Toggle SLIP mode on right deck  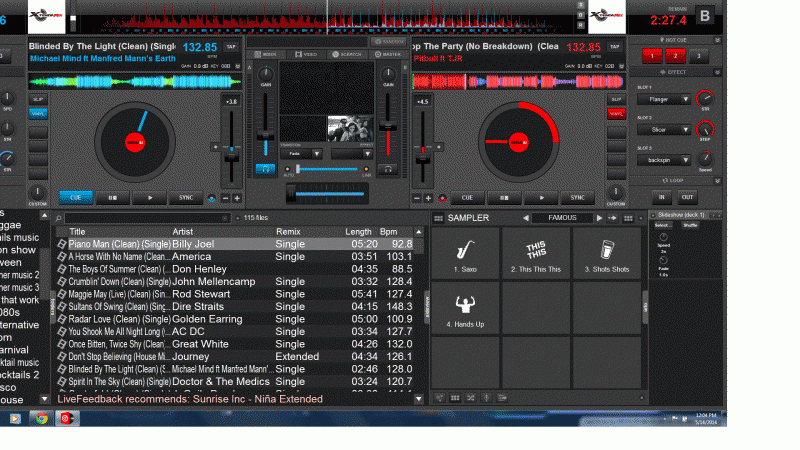click(x=616, y=99)
